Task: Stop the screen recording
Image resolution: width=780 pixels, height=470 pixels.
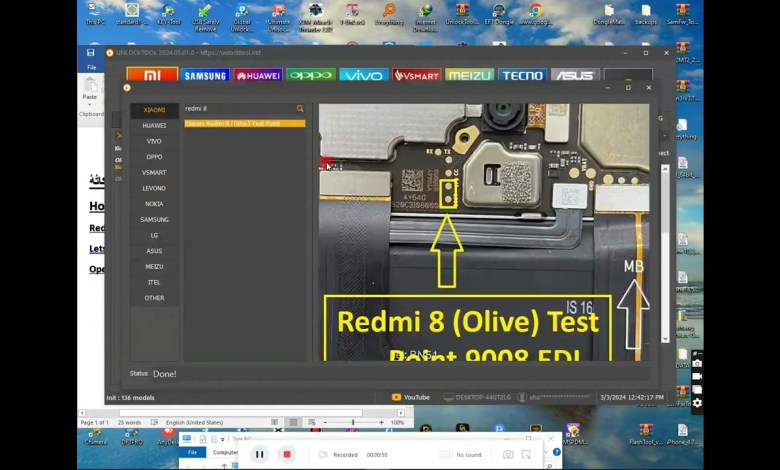Action: [287, 454]
